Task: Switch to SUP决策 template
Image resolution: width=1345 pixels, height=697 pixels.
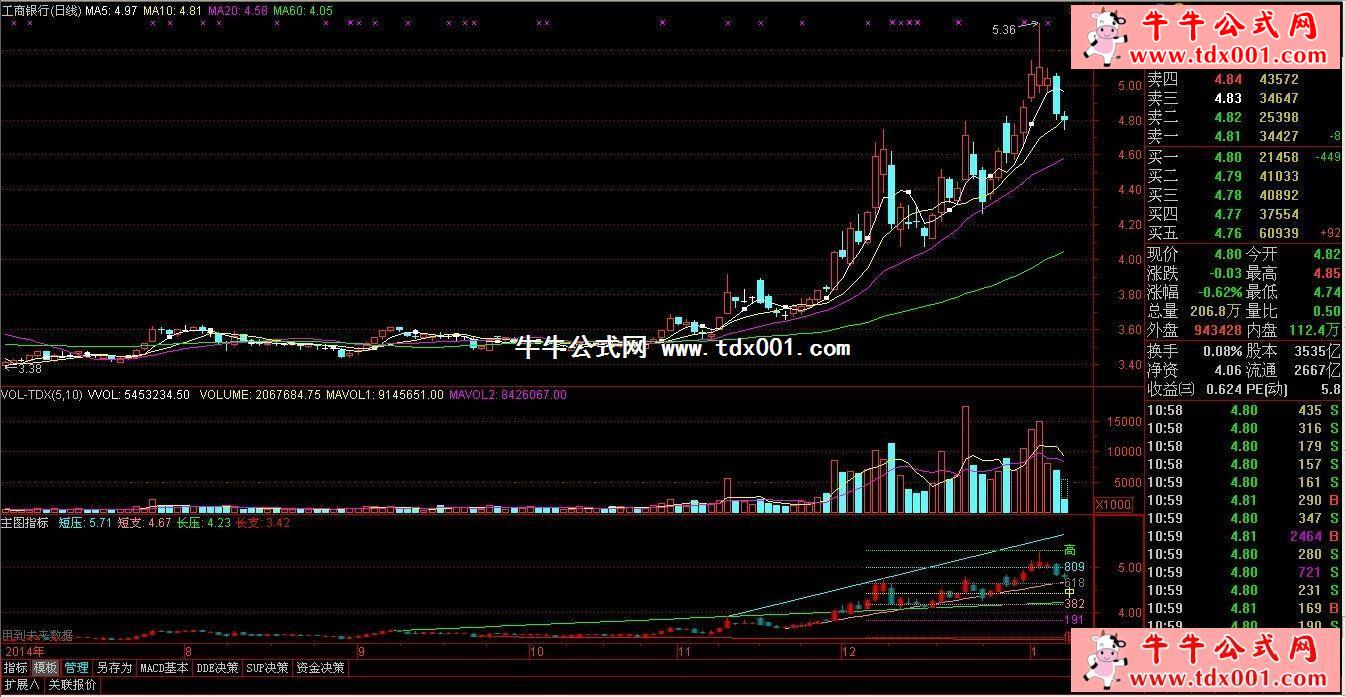Action: (269, 667)
